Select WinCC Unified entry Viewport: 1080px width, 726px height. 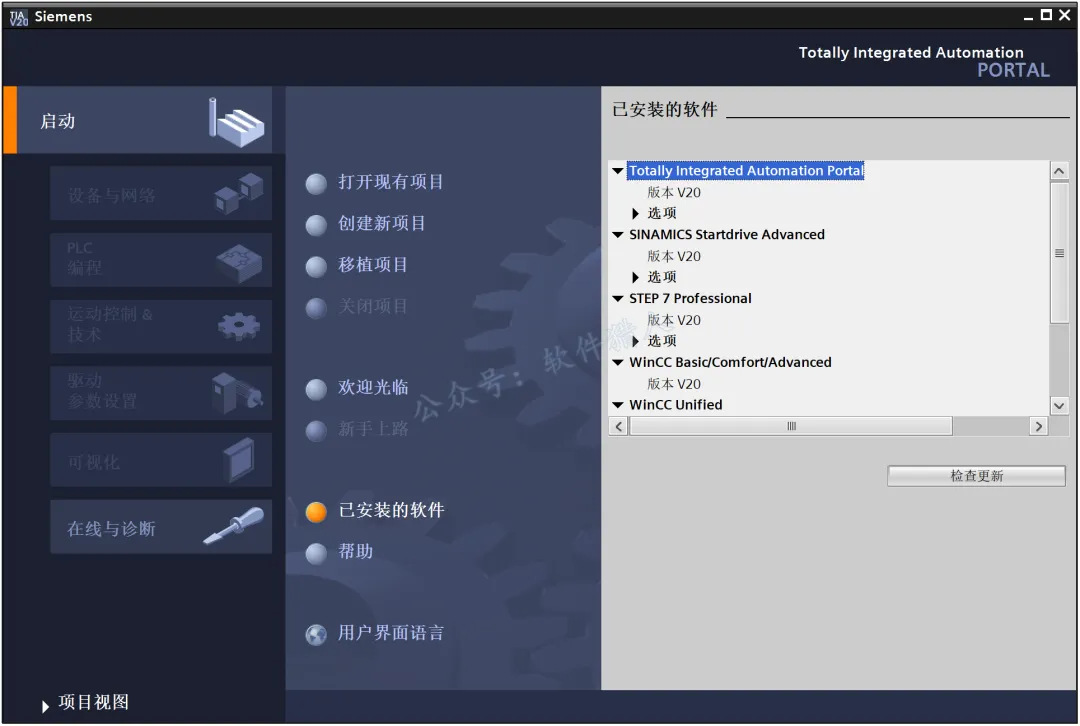pos(676,405)
